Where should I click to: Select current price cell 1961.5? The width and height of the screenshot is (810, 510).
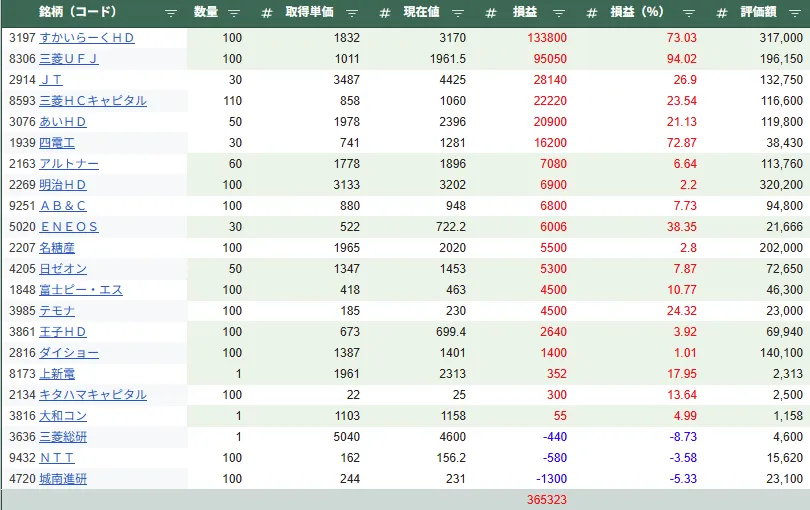point(447,59)
